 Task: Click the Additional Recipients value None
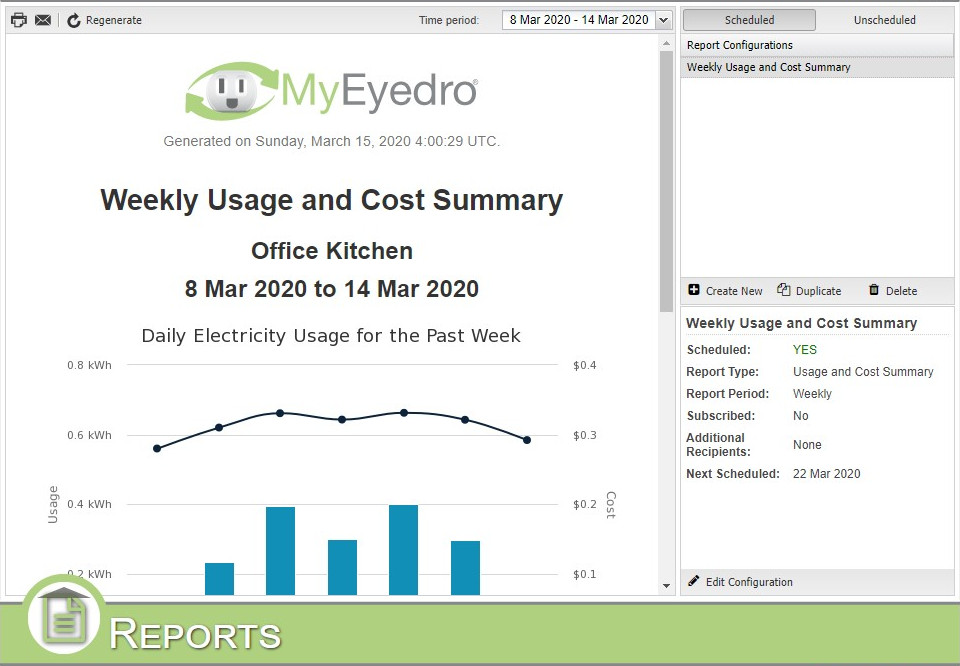pos(807,445)
